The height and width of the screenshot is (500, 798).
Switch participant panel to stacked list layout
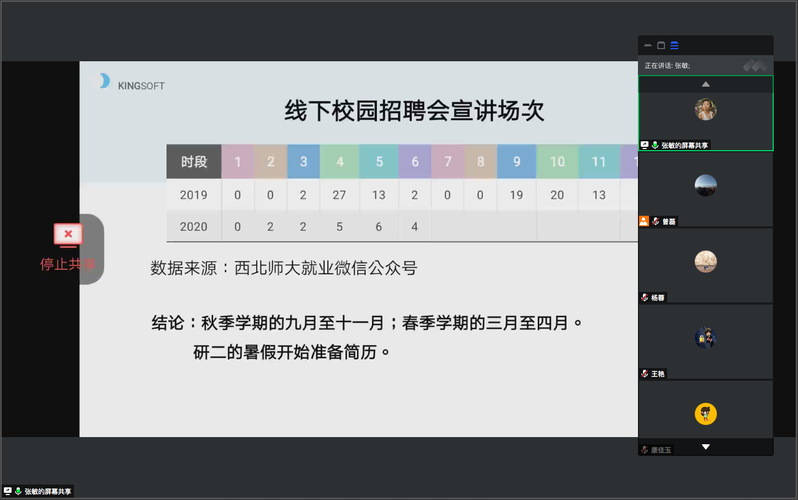pyautogui.click(x=675, y=45)
